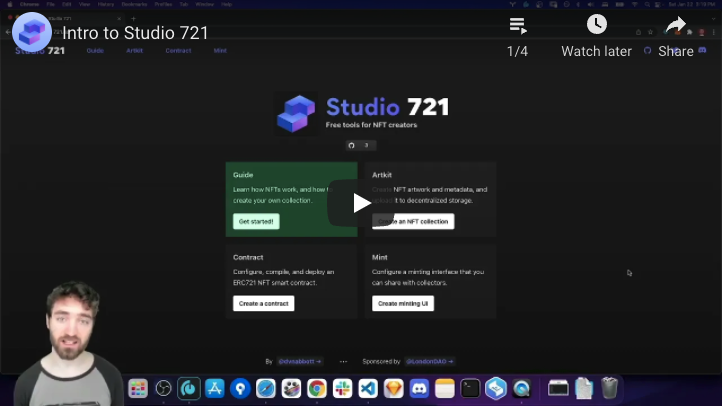This screenshot has height=406, width=722.
Task: Open the Mint link in the site navigation
Action: pos(220,51)
